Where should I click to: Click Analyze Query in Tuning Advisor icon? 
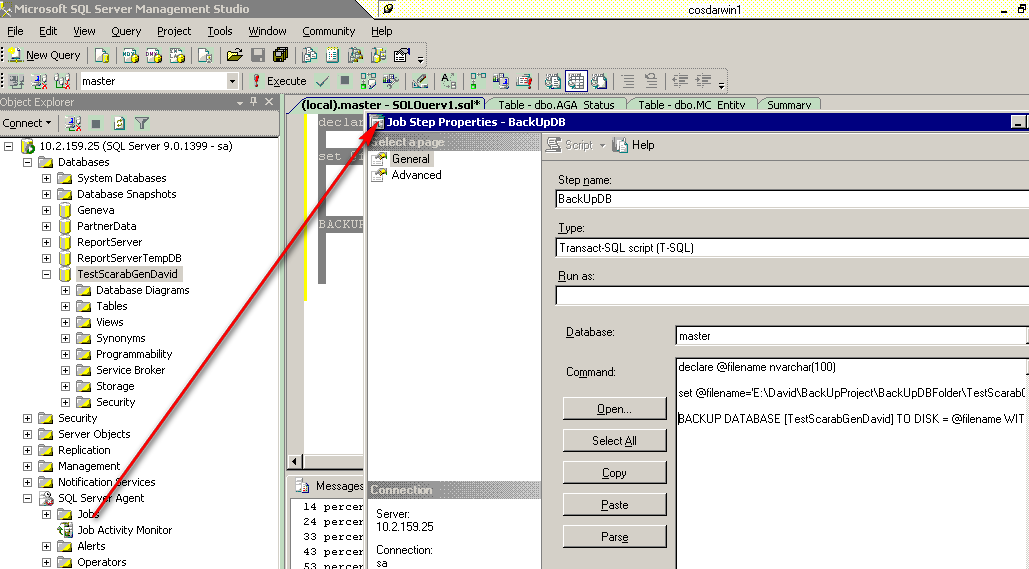pos(391,81)
